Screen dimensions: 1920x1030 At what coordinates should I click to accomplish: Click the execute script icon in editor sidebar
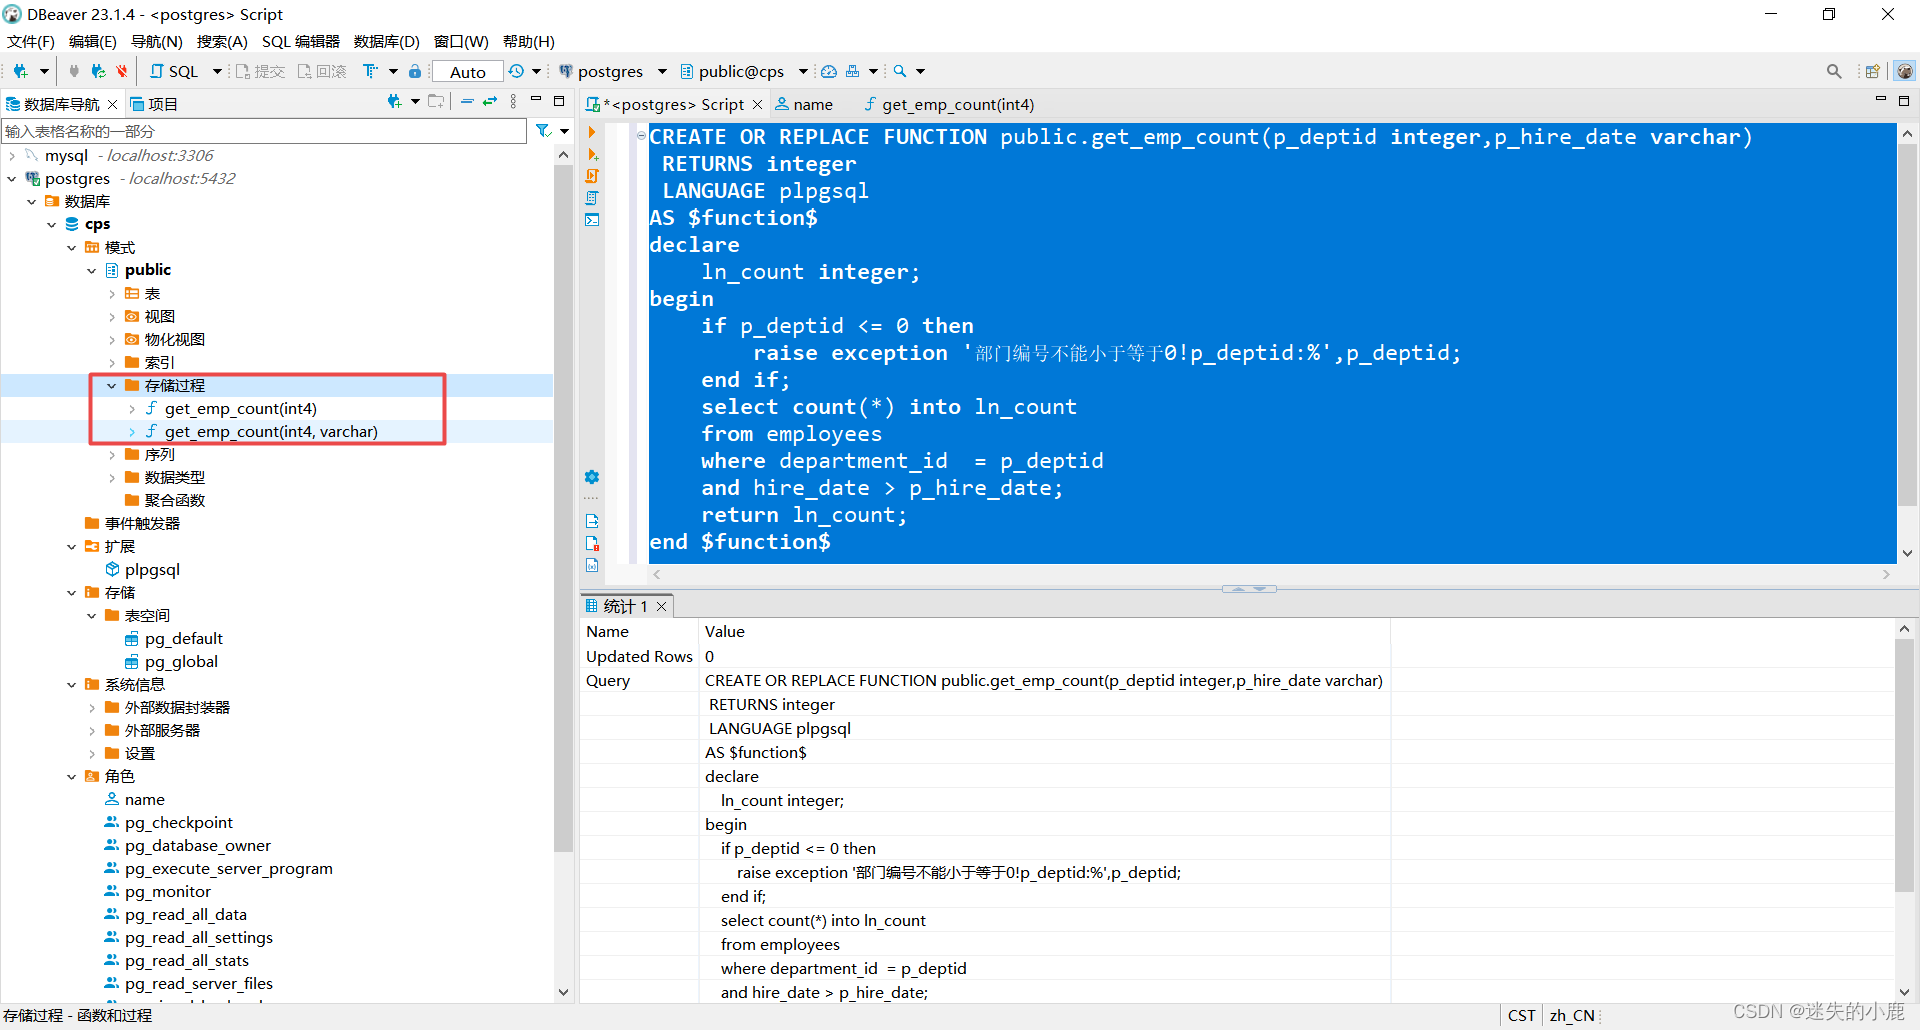click(592, 176)
